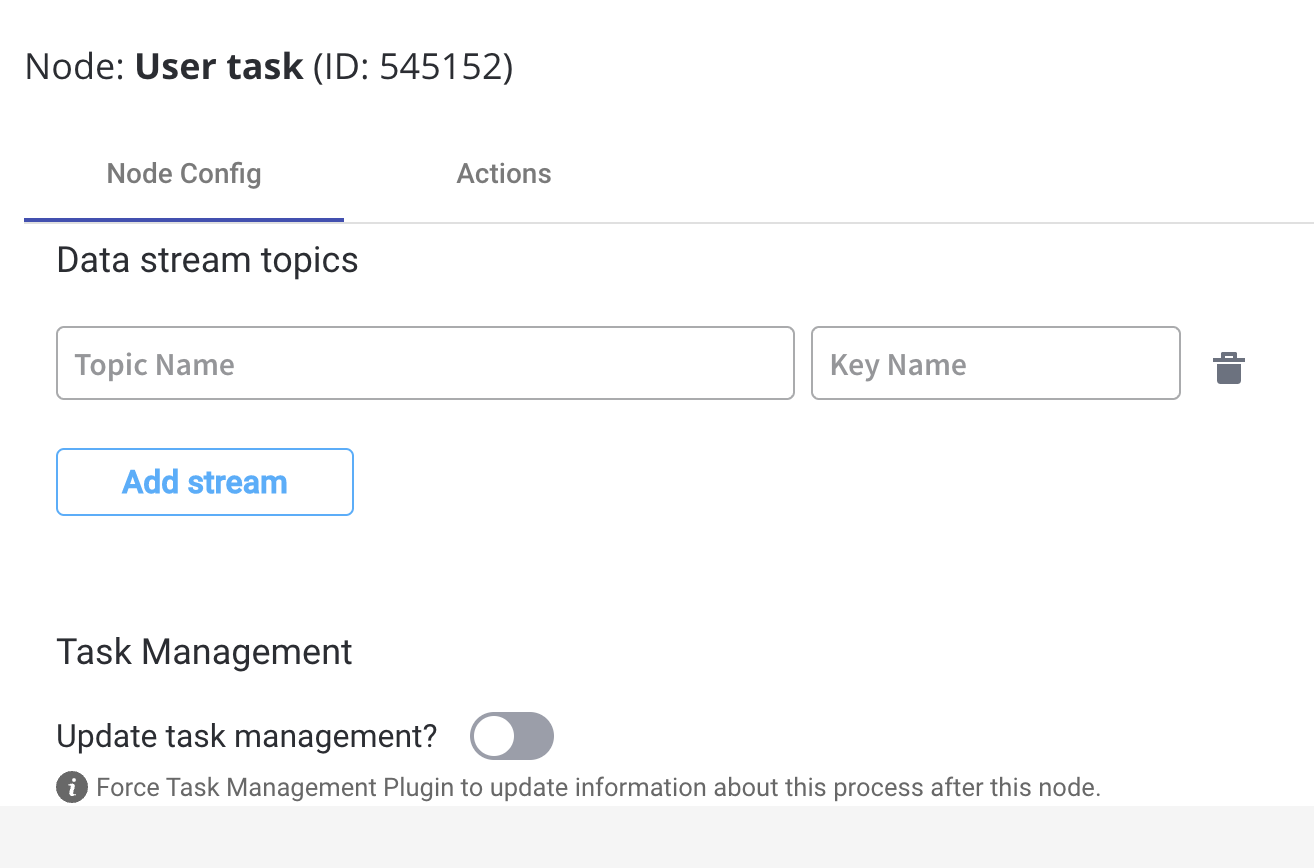1314x868 pixels.
Task: Enable the Update task management switch
Action: click(511, 737)
